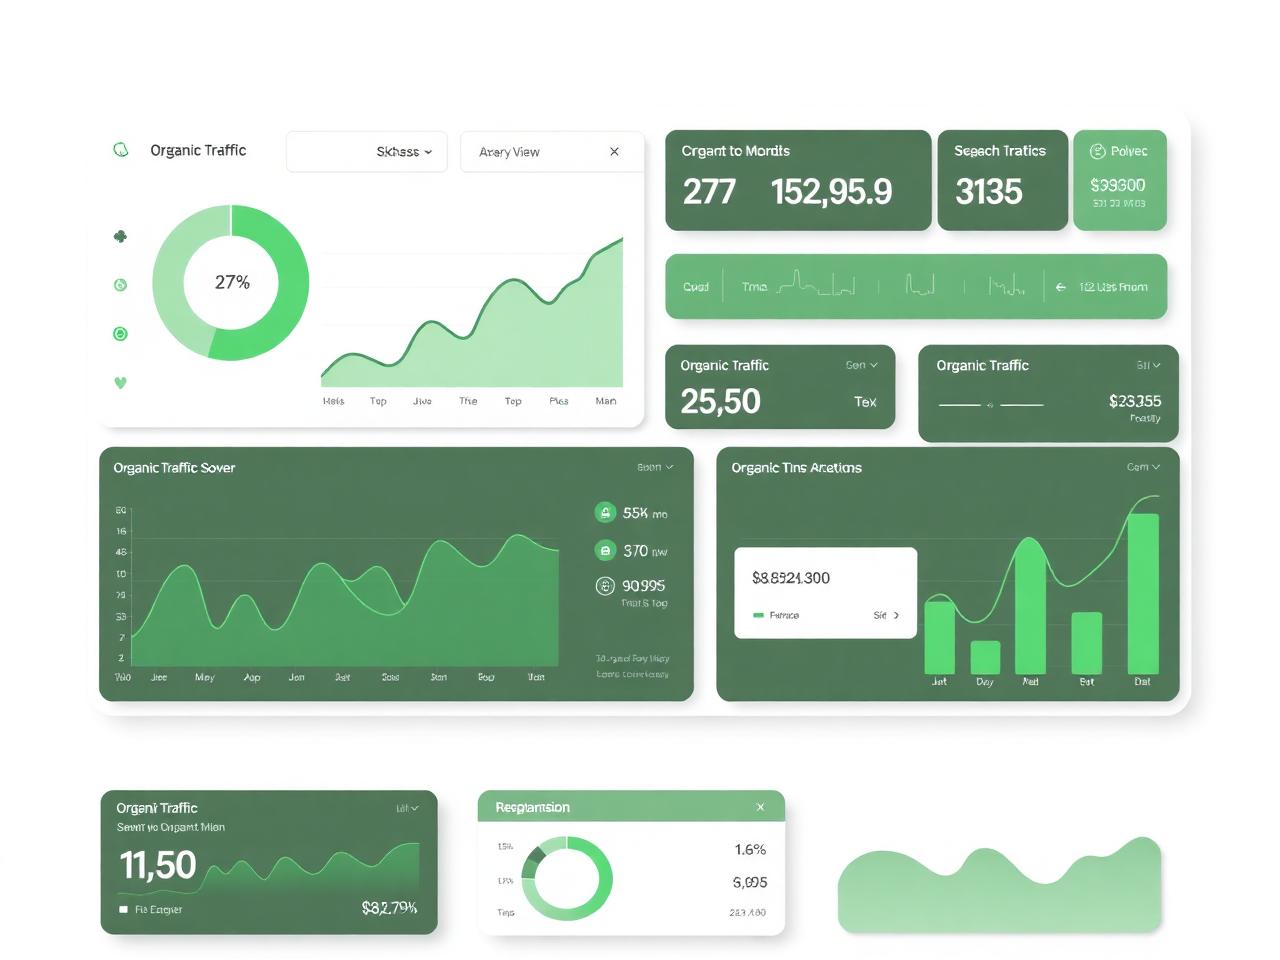This screenshot has height=960, width=1280.
Task: Open the second circular sidebar icon
Action: 121,285
